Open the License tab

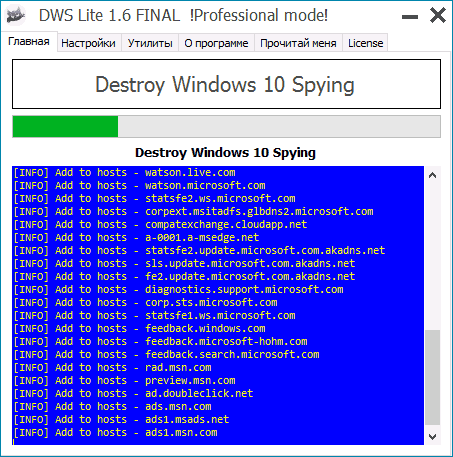(x=365, y=43)
